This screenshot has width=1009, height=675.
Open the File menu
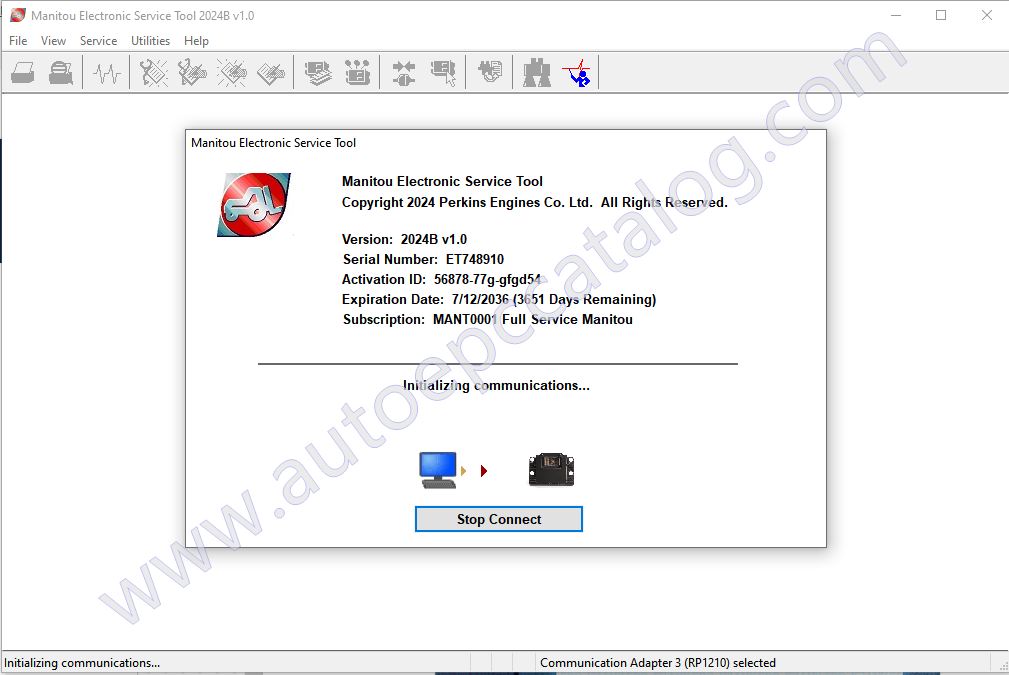pos(18,41)
